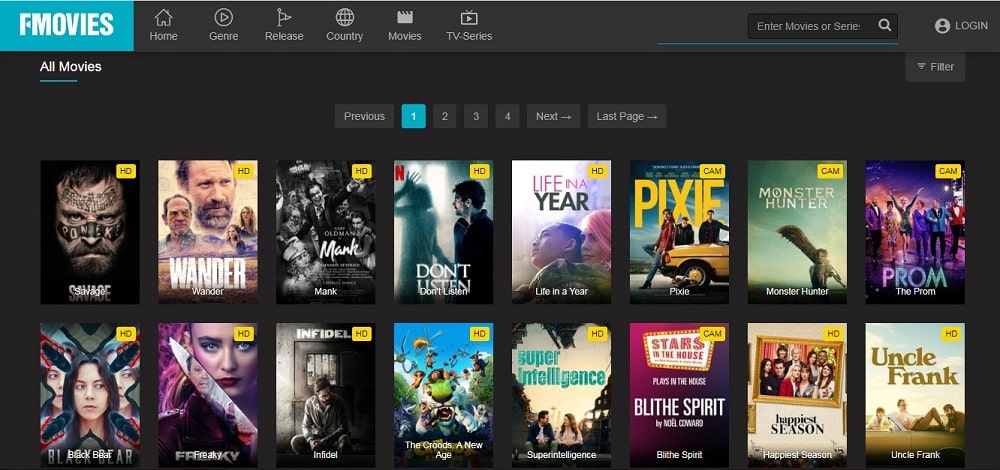
Task: Open the Black Bear movie poster
Action: point(90,395)
